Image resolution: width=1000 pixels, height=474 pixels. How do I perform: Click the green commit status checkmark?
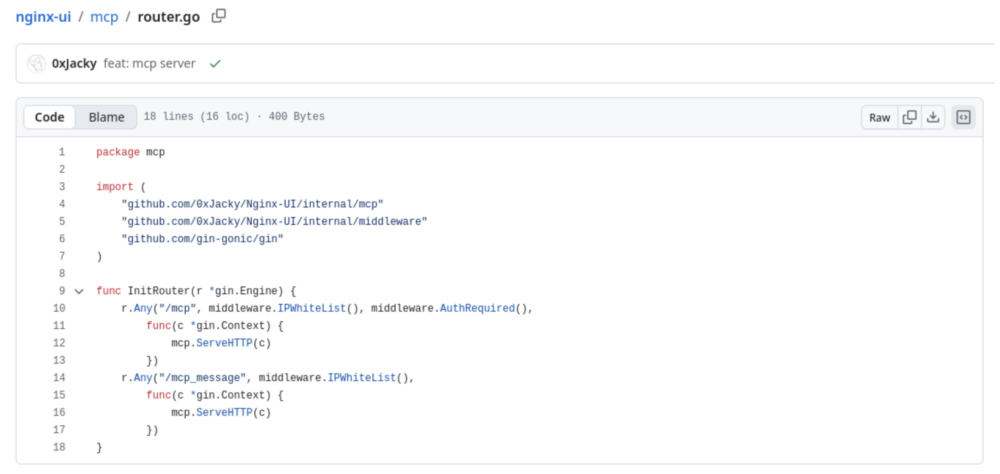click(215, 63)
